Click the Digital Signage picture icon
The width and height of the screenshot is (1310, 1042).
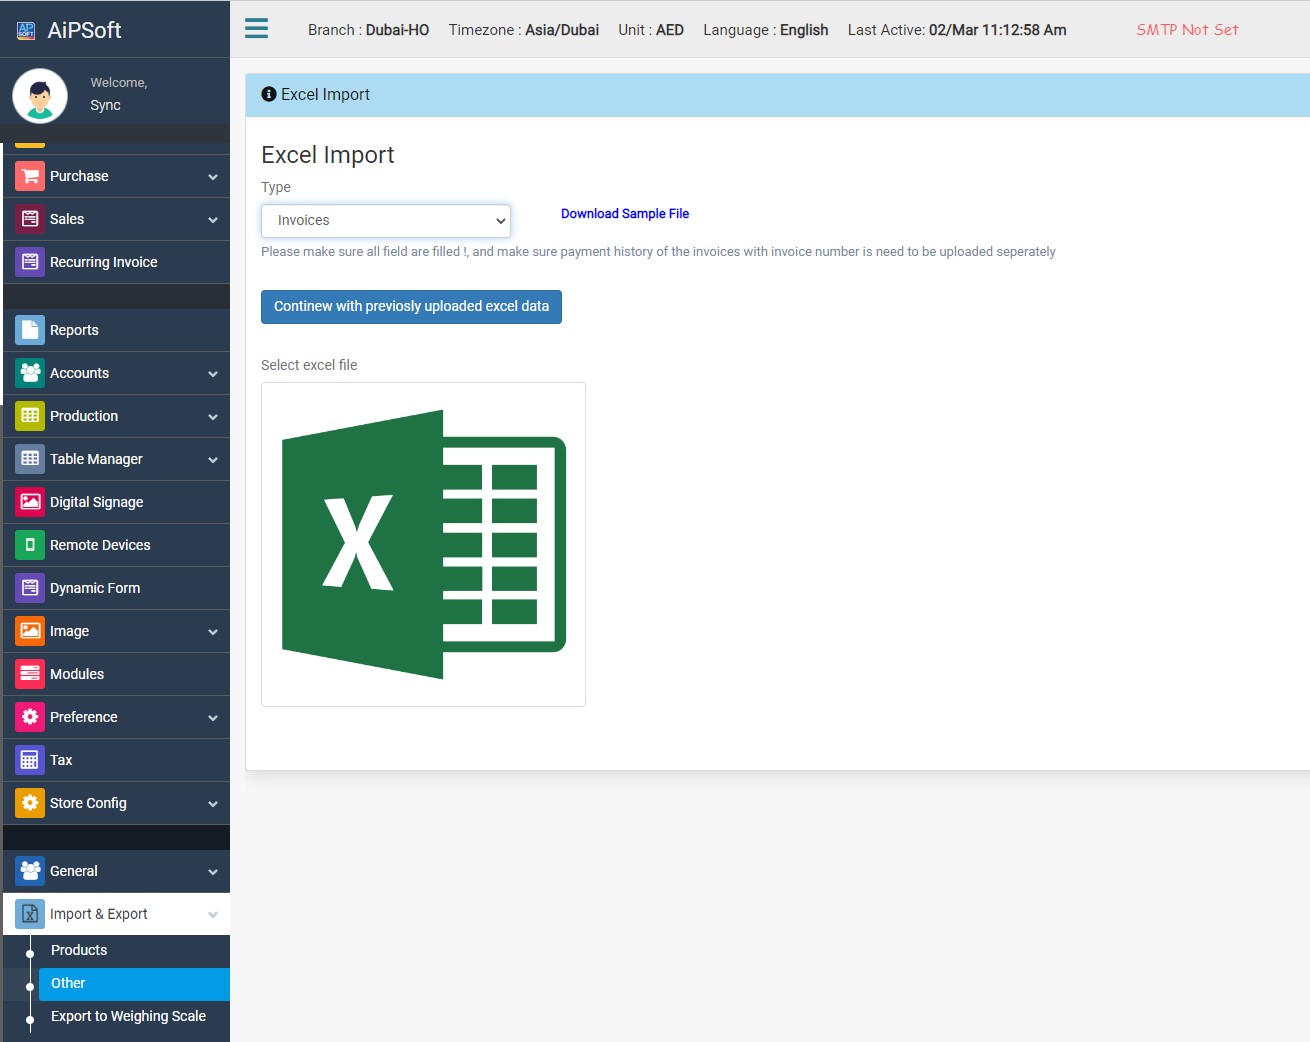click(x=30, y=502)
